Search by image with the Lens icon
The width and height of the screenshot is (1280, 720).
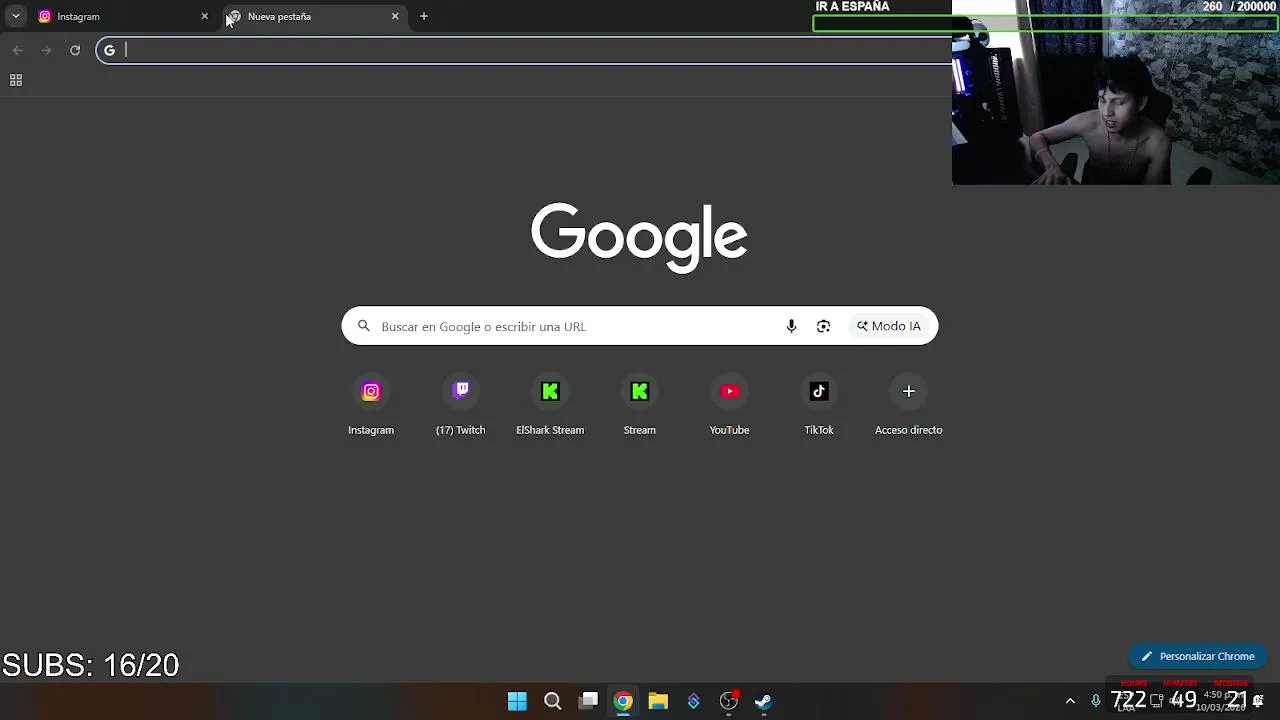823,326
